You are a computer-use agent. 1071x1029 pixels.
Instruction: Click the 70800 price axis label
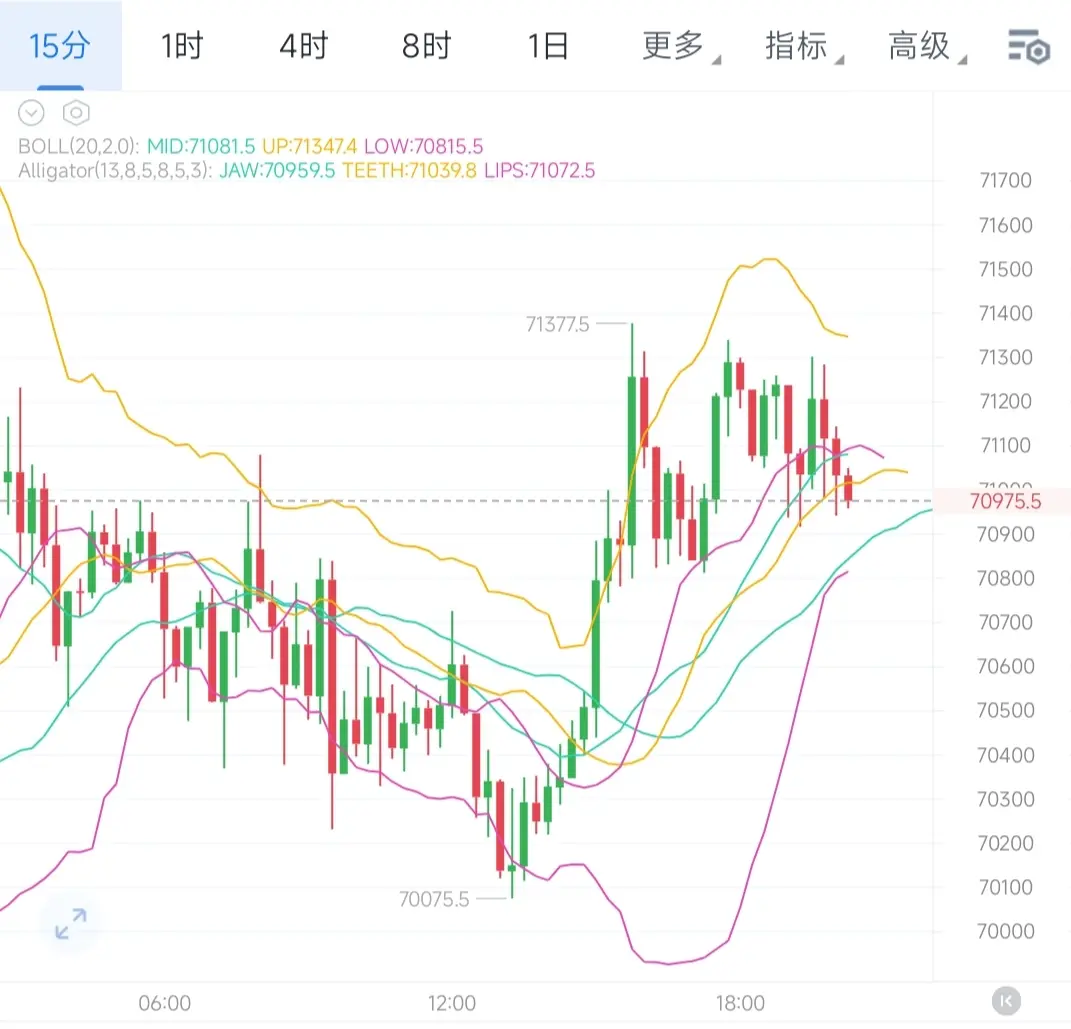[1005, 578]
